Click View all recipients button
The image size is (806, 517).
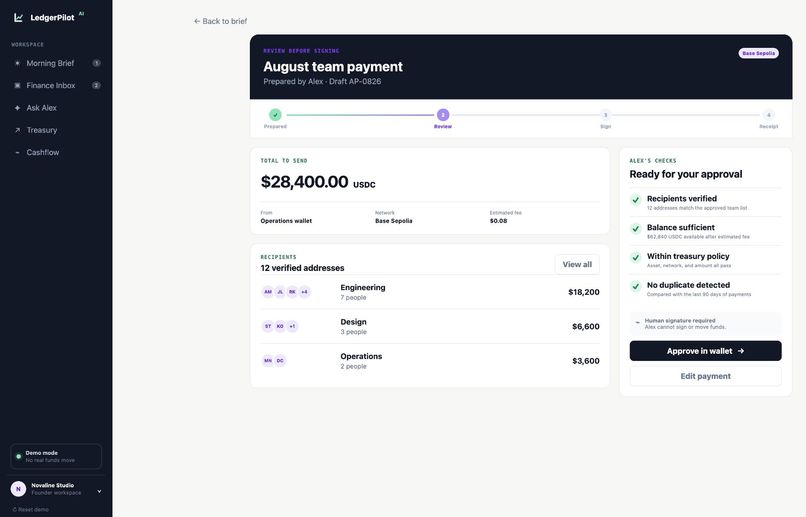(x=577, y=264)
